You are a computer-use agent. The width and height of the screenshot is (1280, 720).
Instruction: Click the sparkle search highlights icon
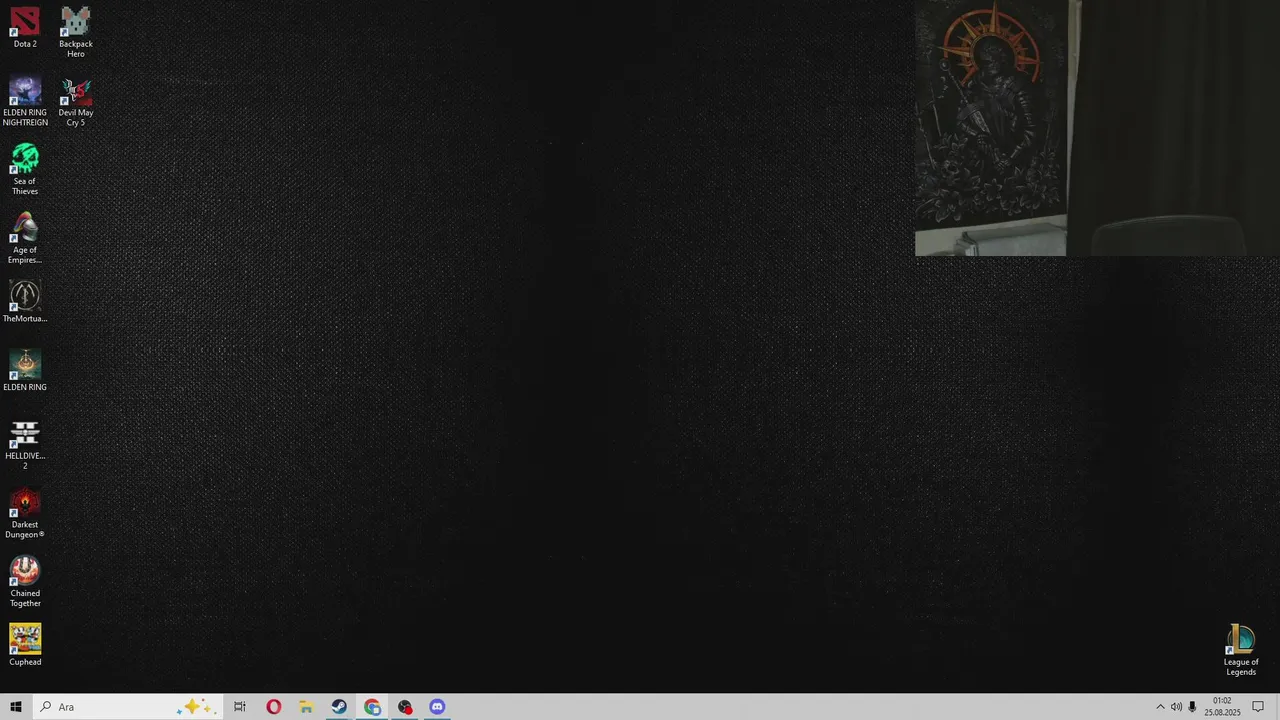[195, 707]
